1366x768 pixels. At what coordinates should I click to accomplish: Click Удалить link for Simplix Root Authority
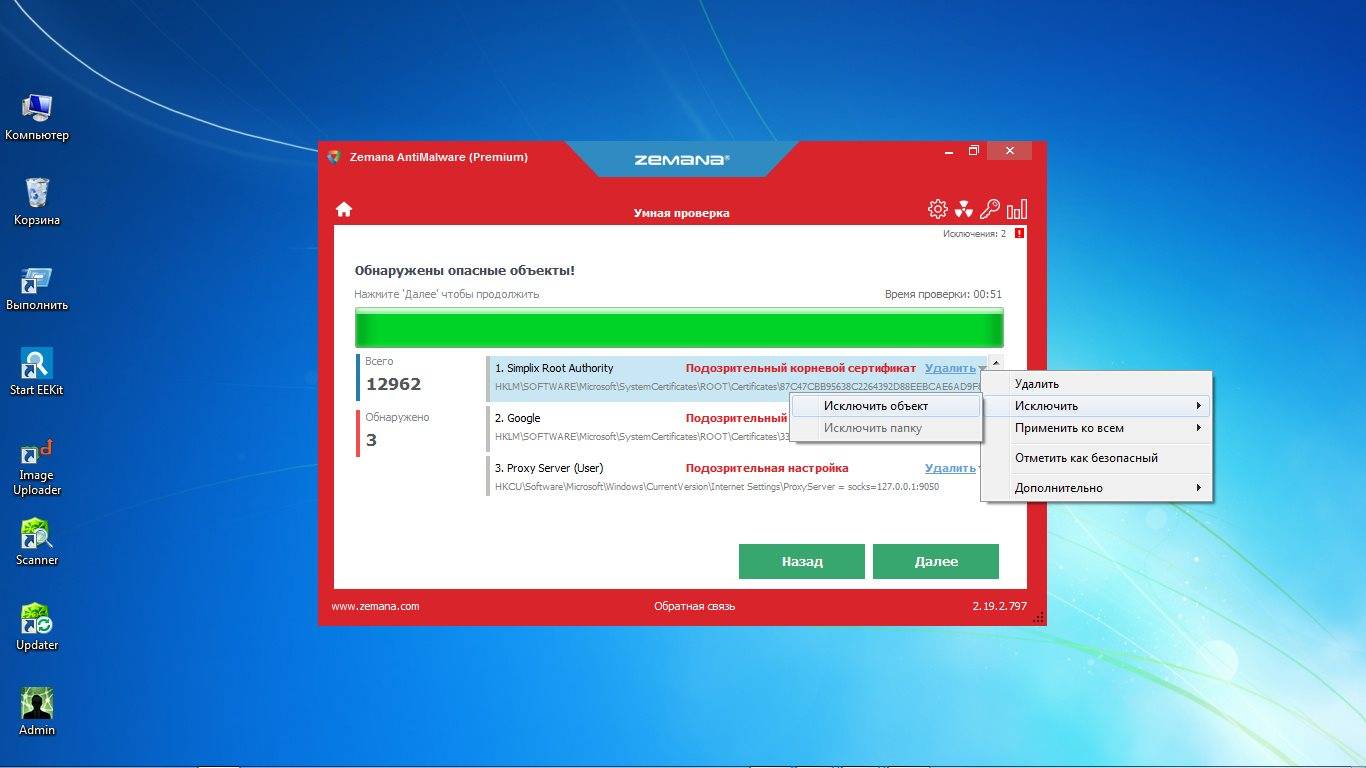click(950, 368)
